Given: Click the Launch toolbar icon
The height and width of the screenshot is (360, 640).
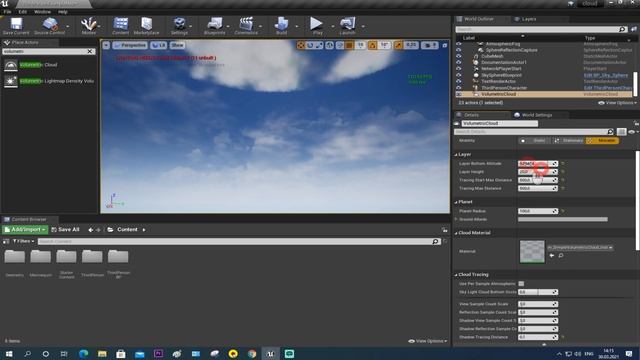Looking at the screenshot, I should pyautogui.click(x=347, y=24).
